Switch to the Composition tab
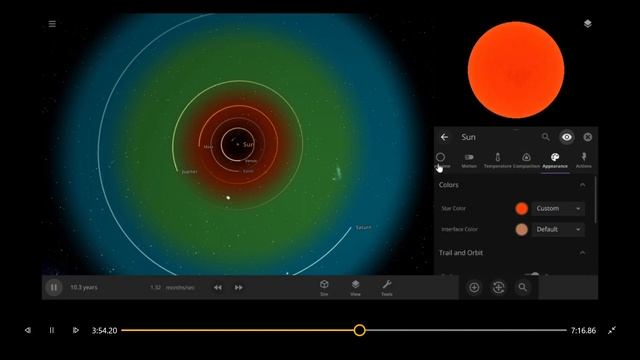Viewport: 640px width, 360px height. [526, 160]
